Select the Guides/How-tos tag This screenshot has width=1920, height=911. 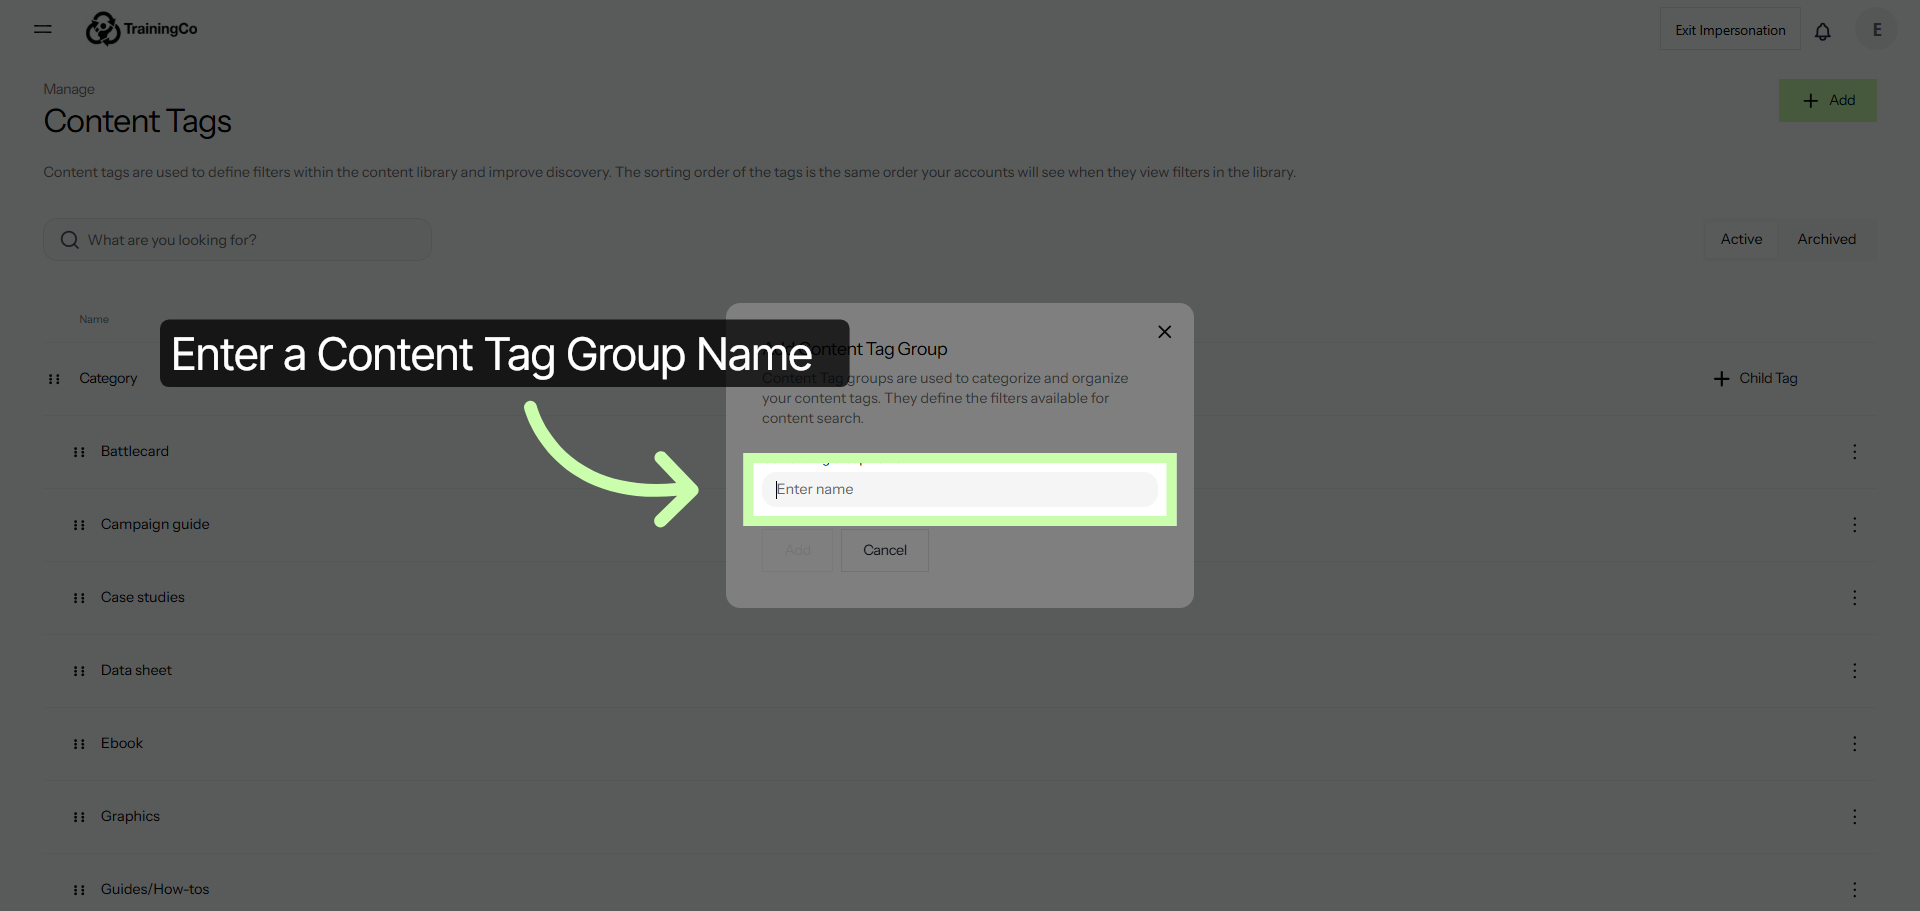point(155,889)
